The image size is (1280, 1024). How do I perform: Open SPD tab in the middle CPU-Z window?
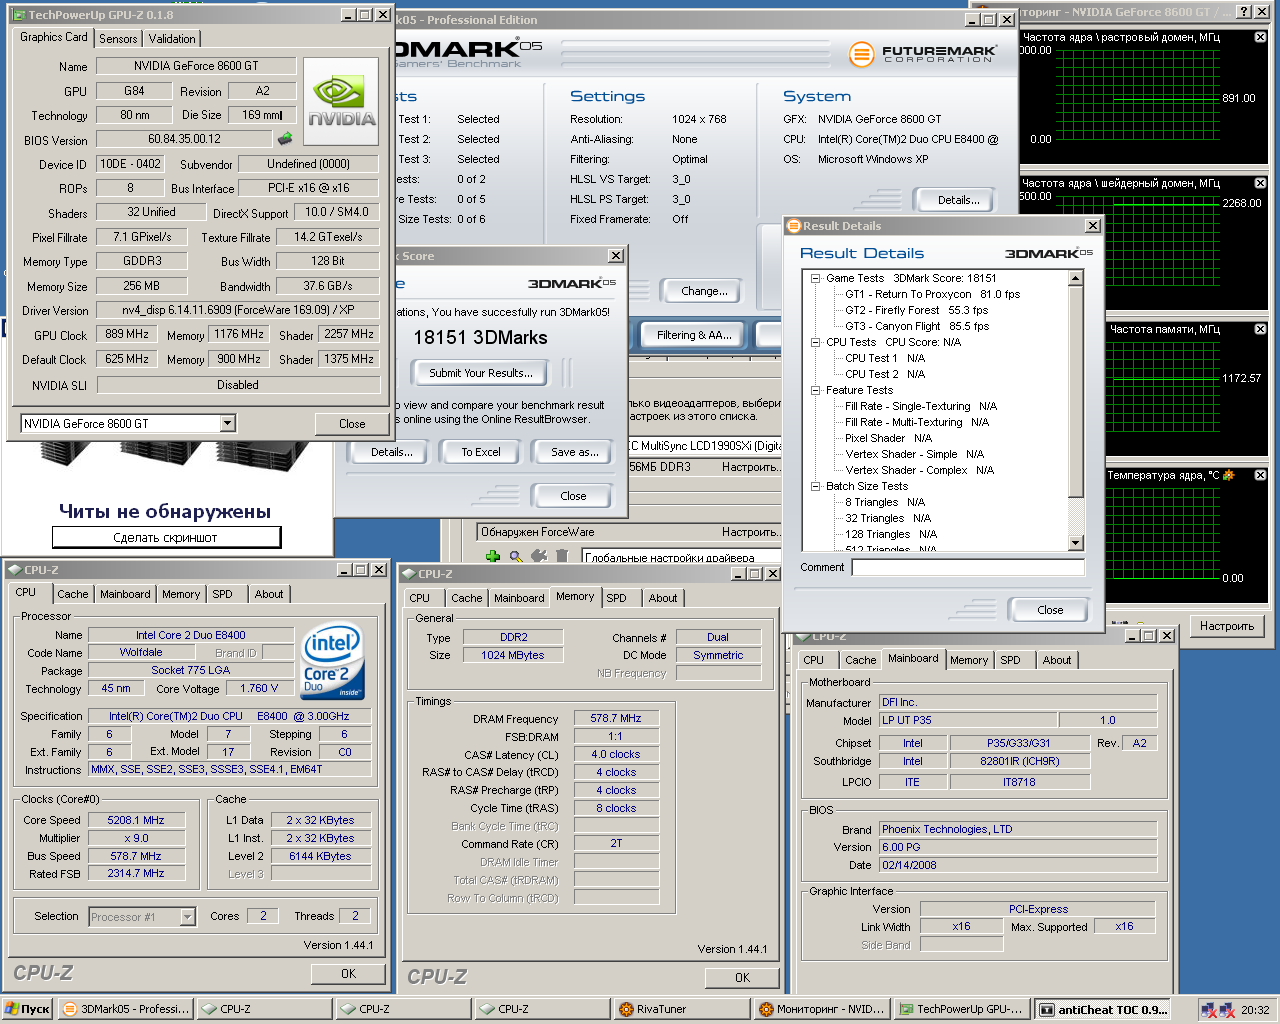point(616,598)
